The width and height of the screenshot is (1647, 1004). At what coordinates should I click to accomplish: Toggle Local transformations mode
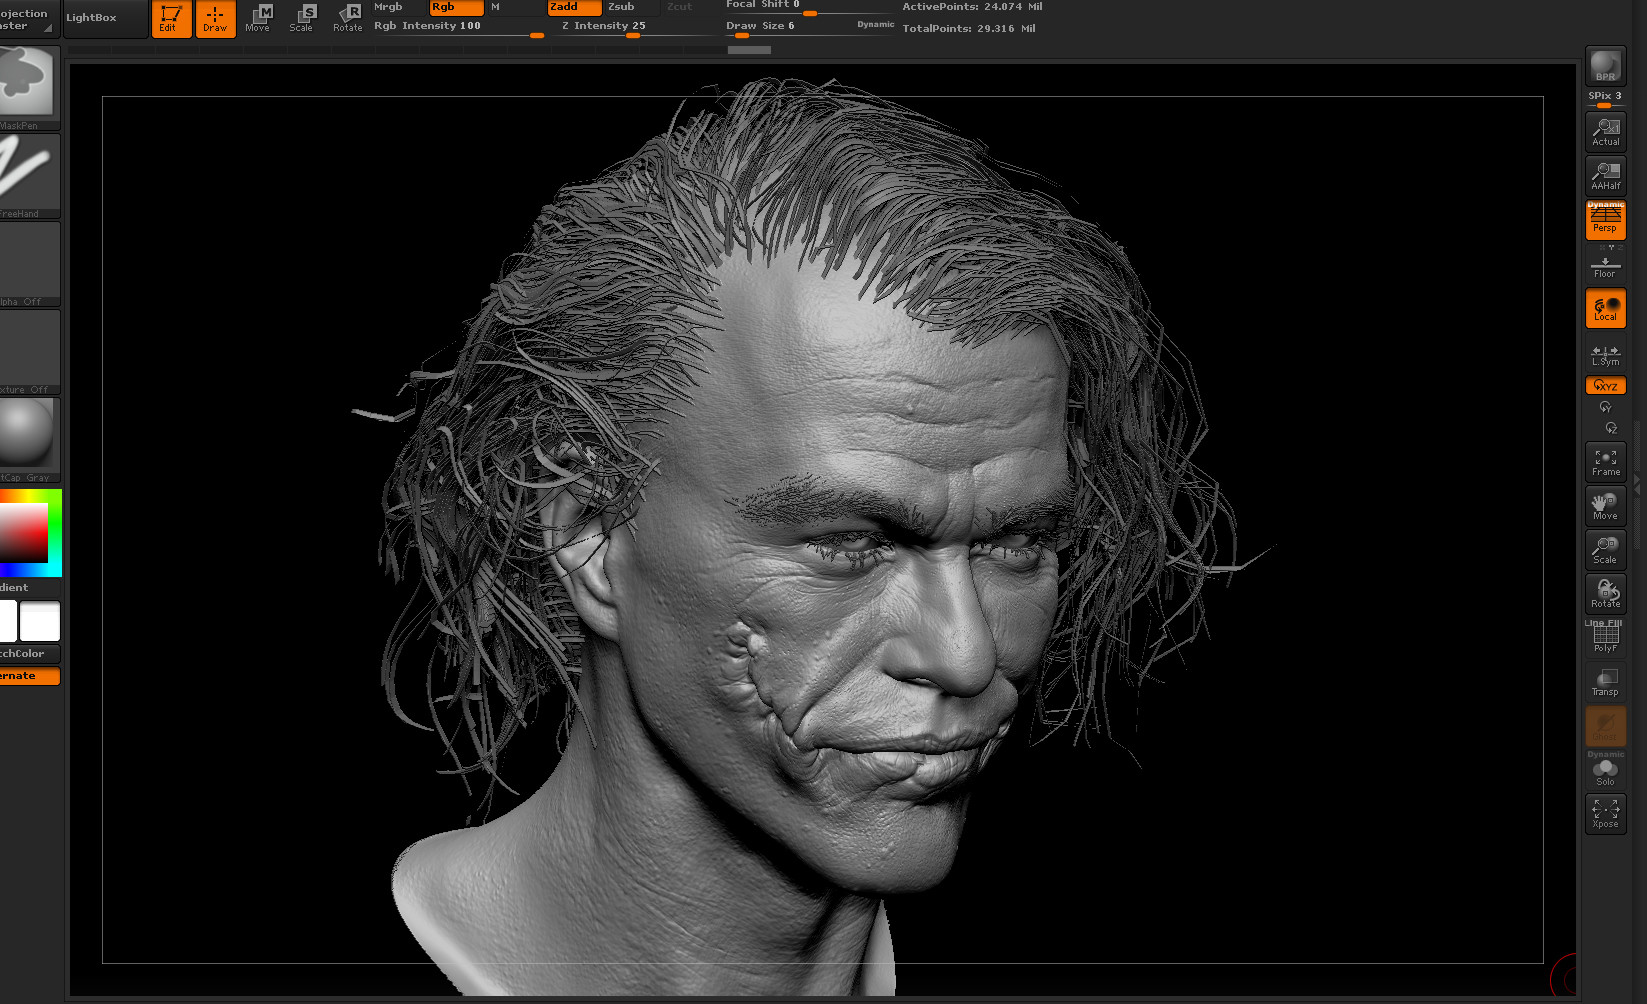pos(1605,309)
